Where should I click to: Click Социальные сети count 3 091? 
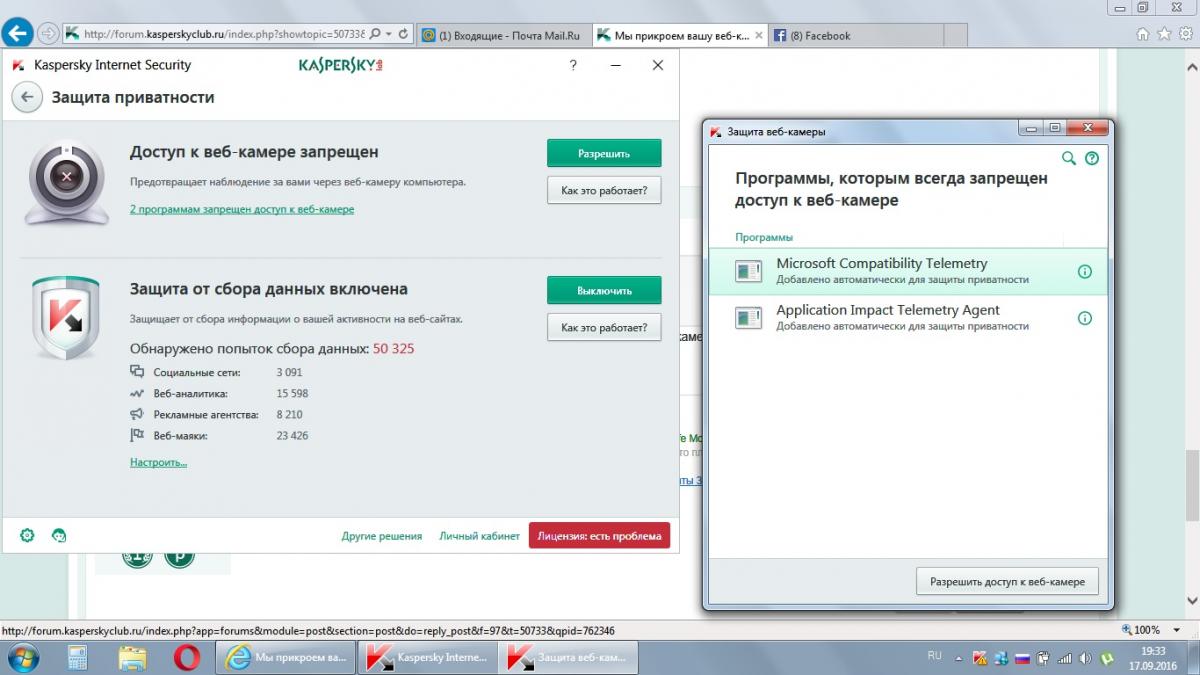[x=291, y=372]
